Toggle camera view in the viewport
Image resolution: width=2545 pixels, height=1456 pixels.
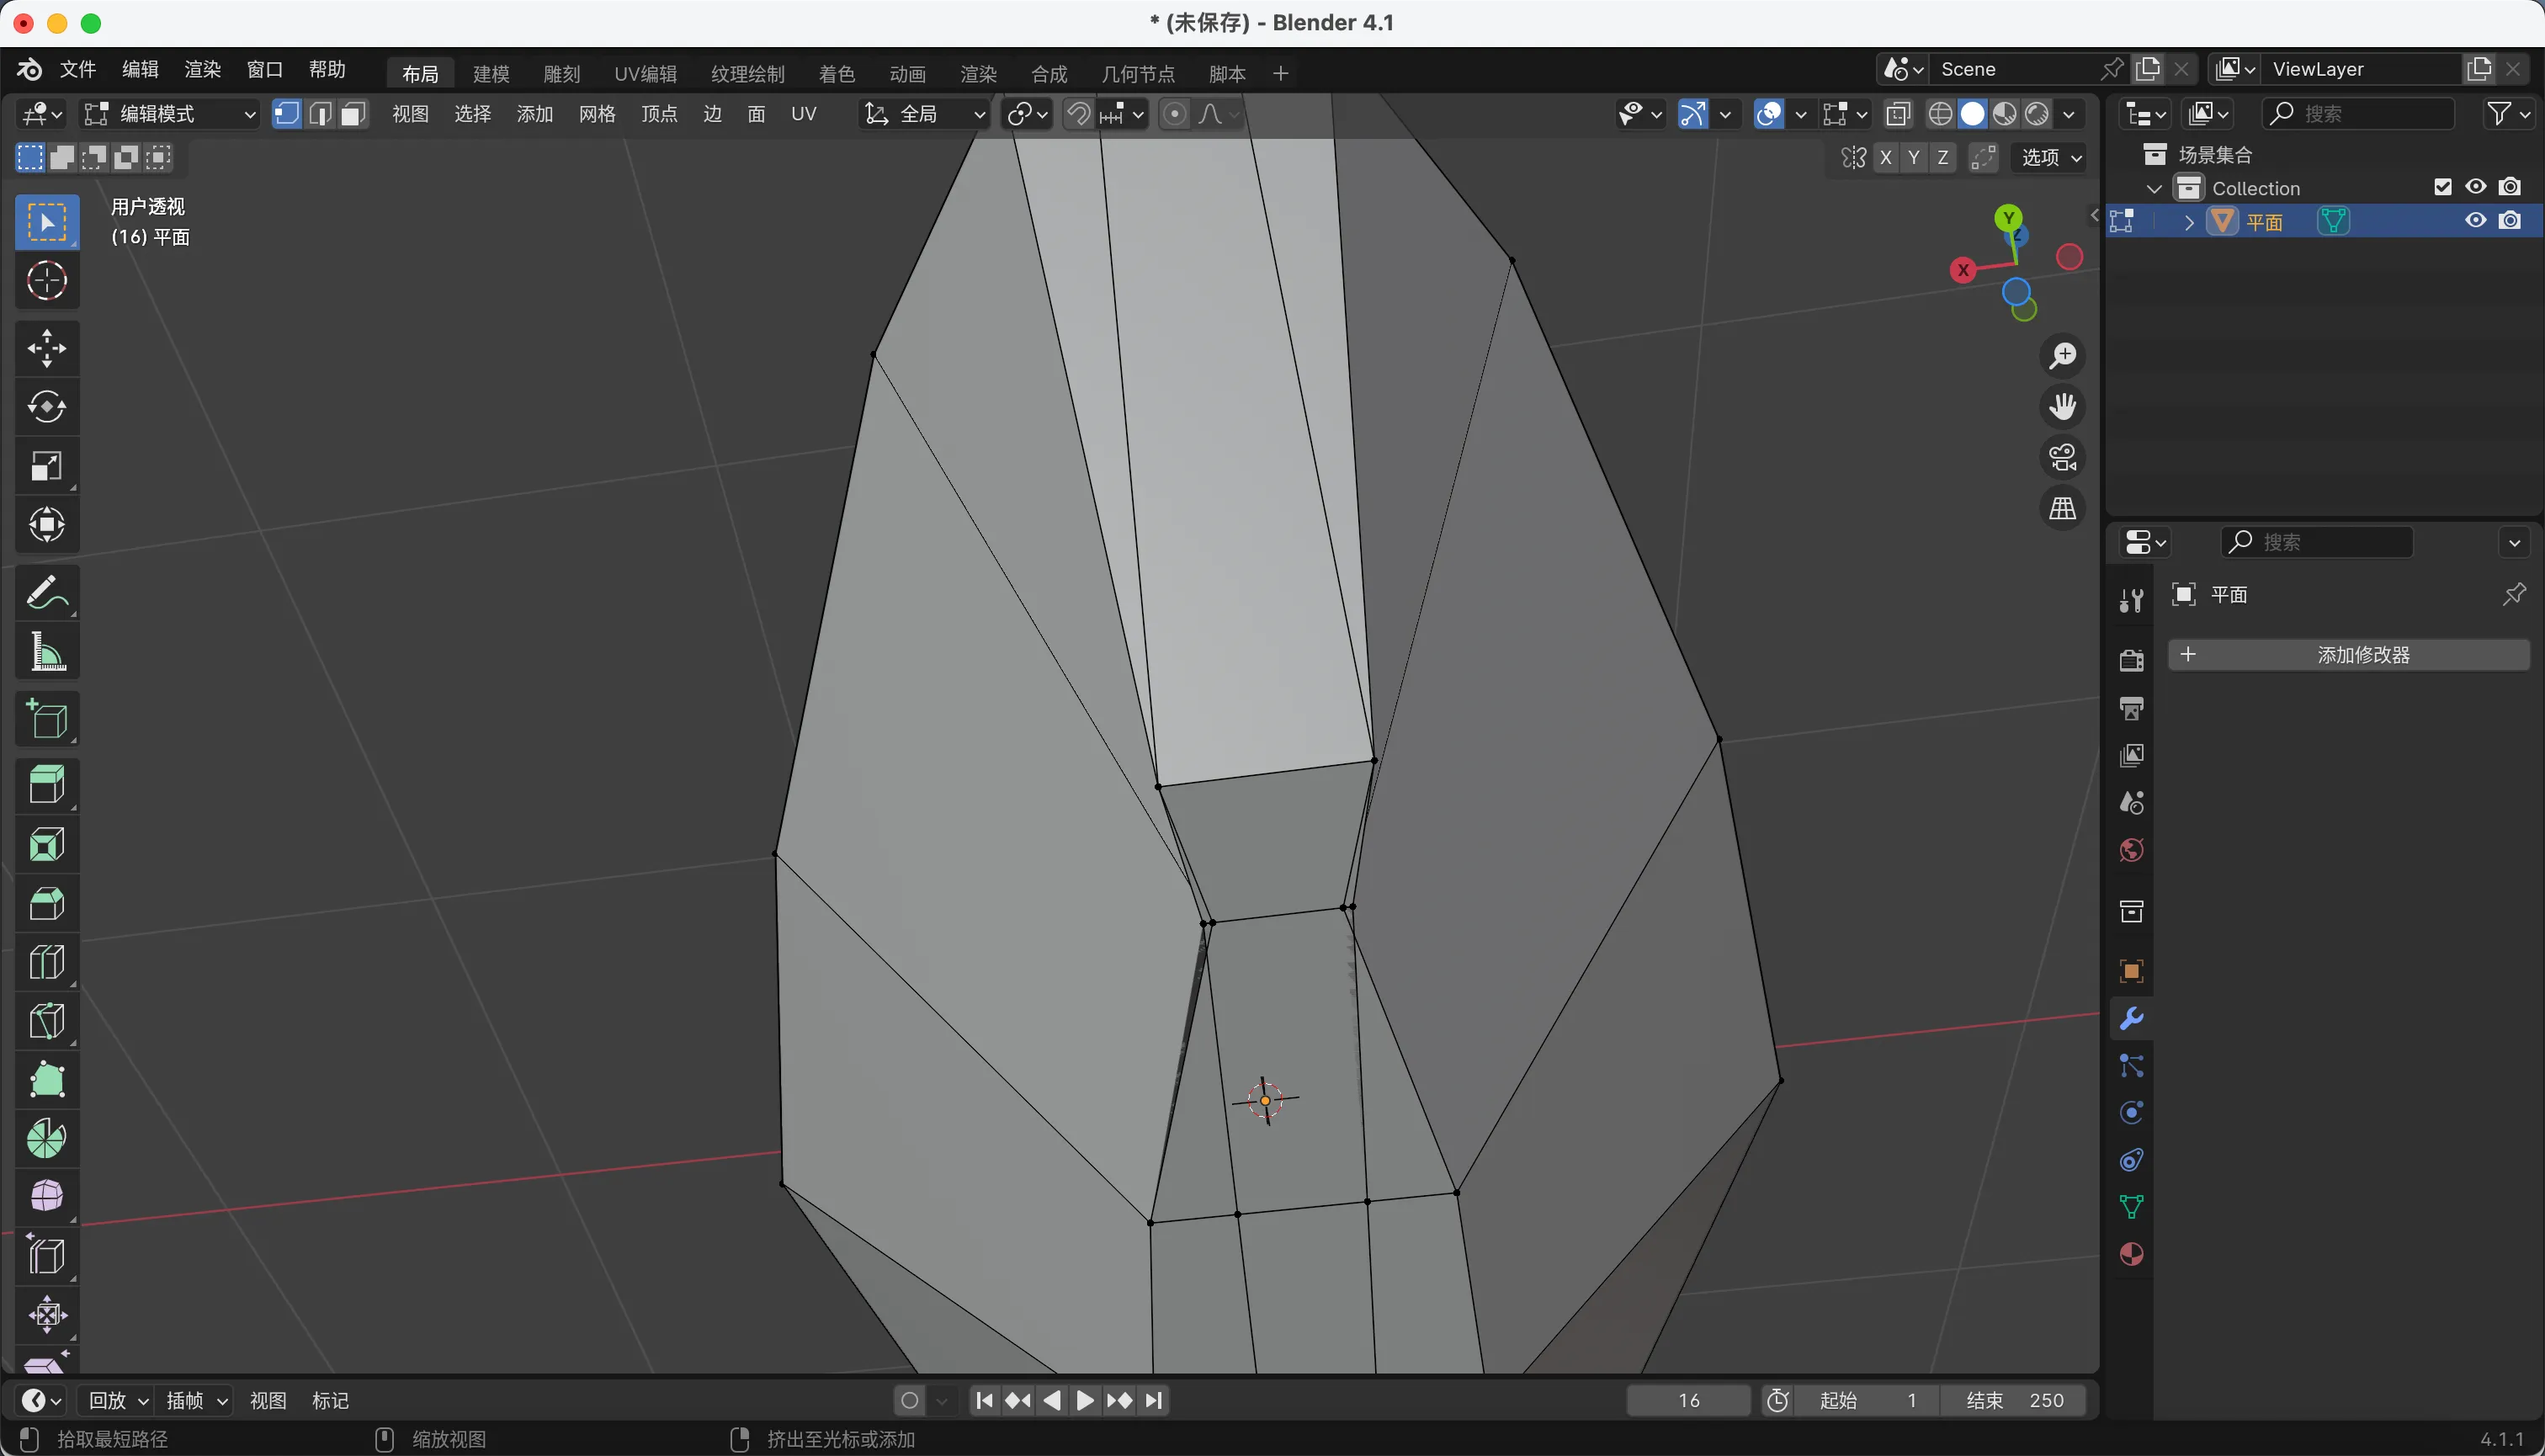click(x=2062, y=457)
